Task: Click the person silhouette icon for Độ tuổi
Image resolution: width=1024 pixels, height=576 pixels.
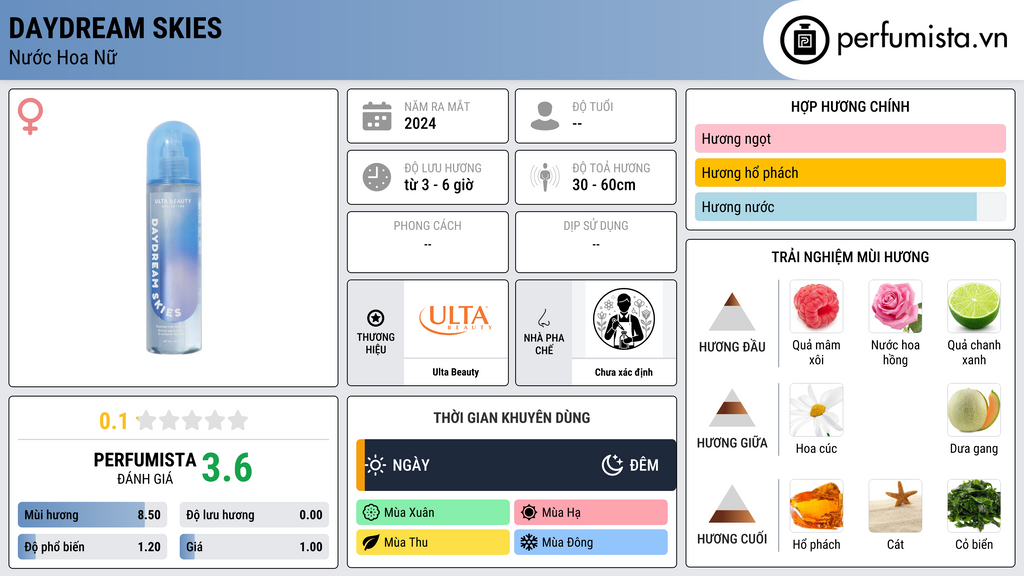Action: [x=545, y=116]
